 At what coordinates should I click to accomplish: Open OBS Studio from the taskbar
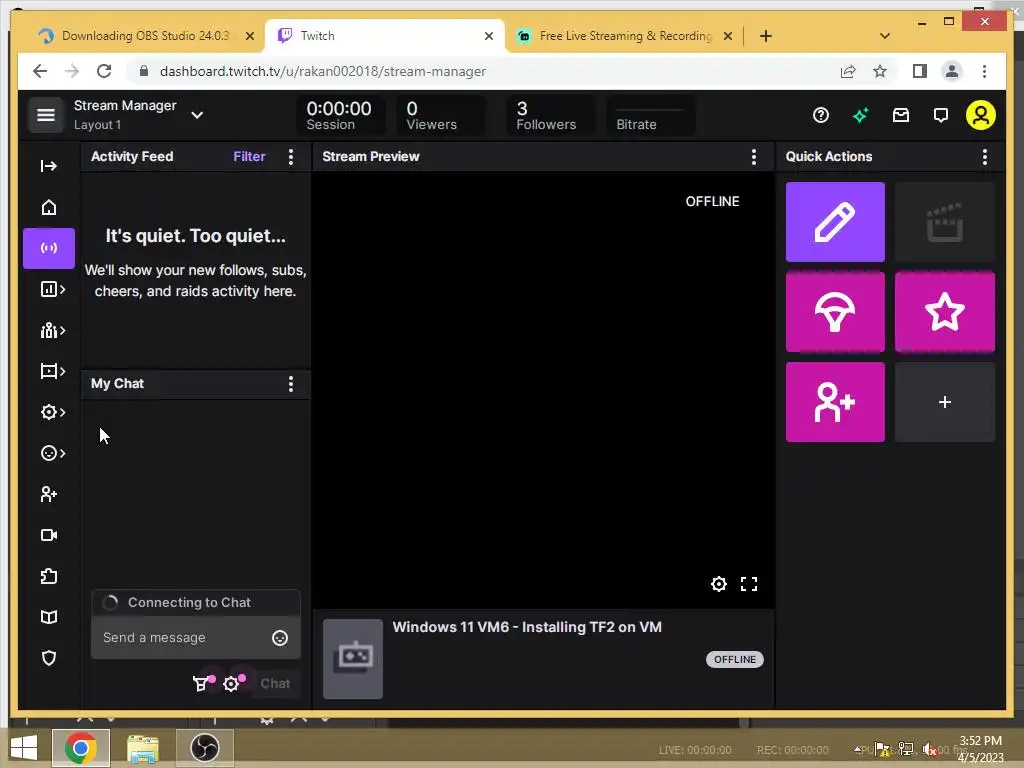204,748
